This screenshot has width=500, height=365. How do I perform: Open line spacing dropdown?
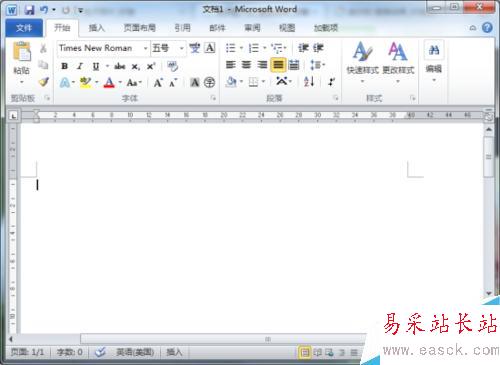(x=317, y=65)
